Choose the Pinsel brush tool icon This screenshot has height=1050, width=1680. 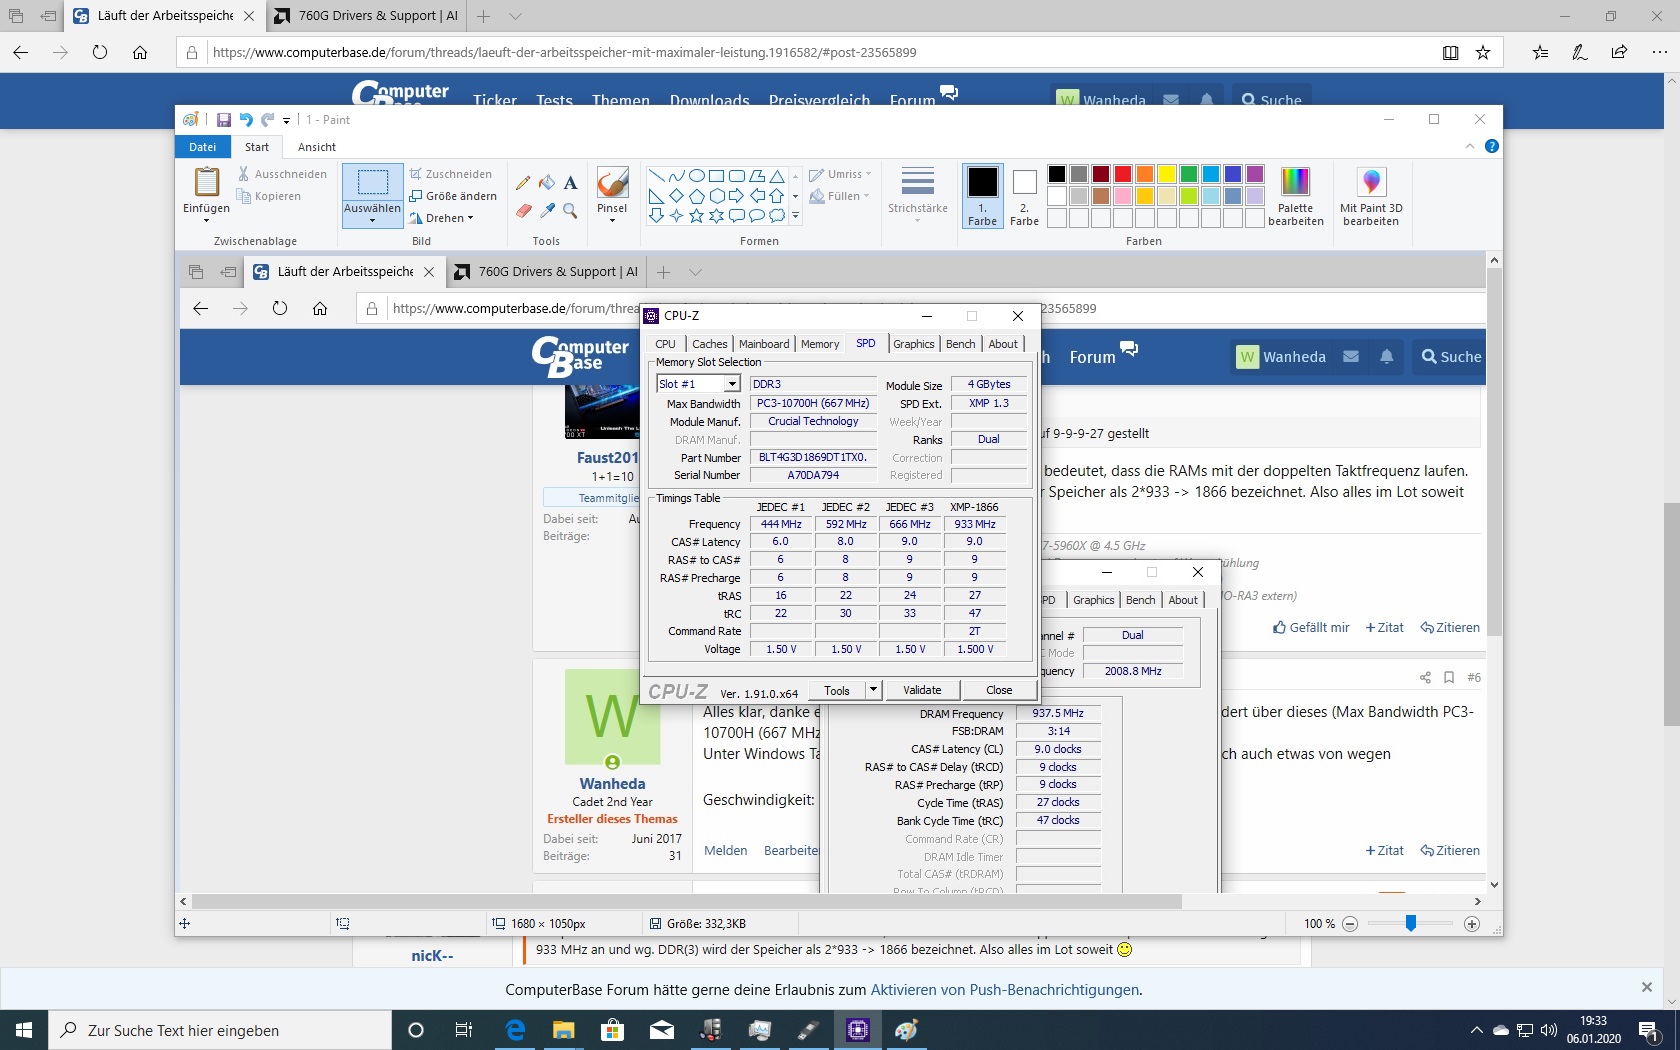(x=612, y=183)
